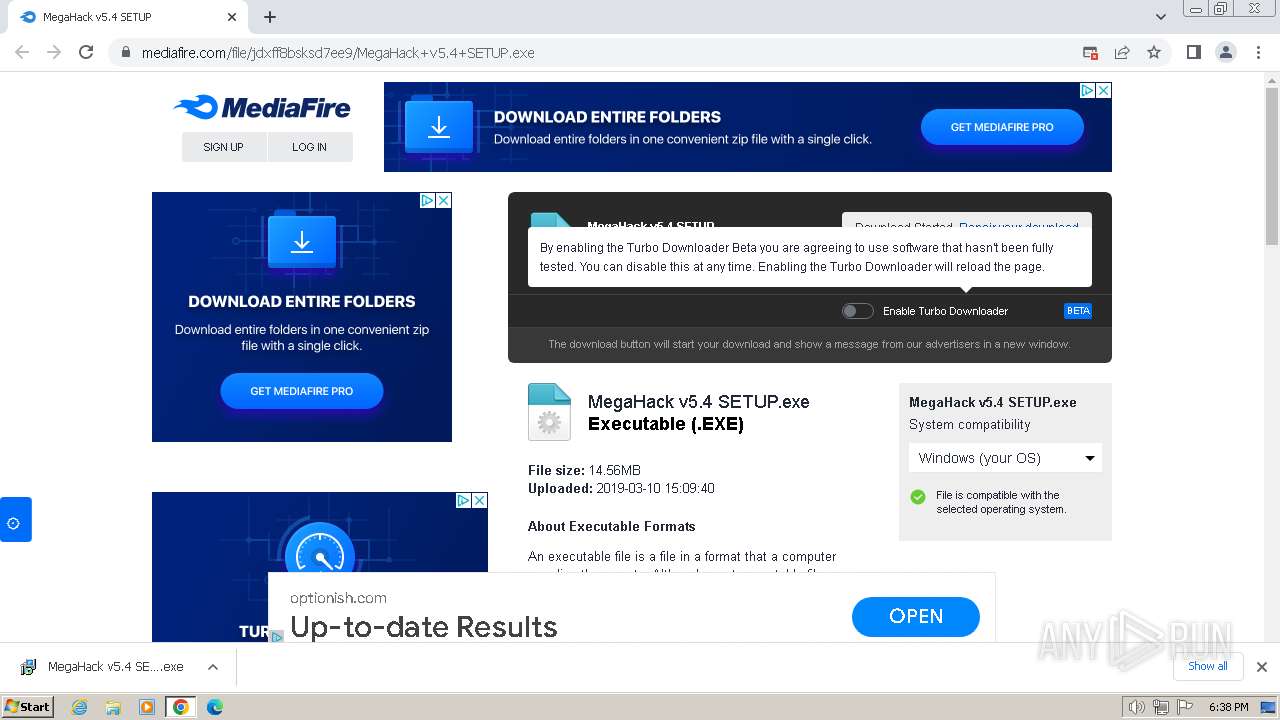Open a new browser tab
This screenshot has height=720, width=1280.
[270, 17]
